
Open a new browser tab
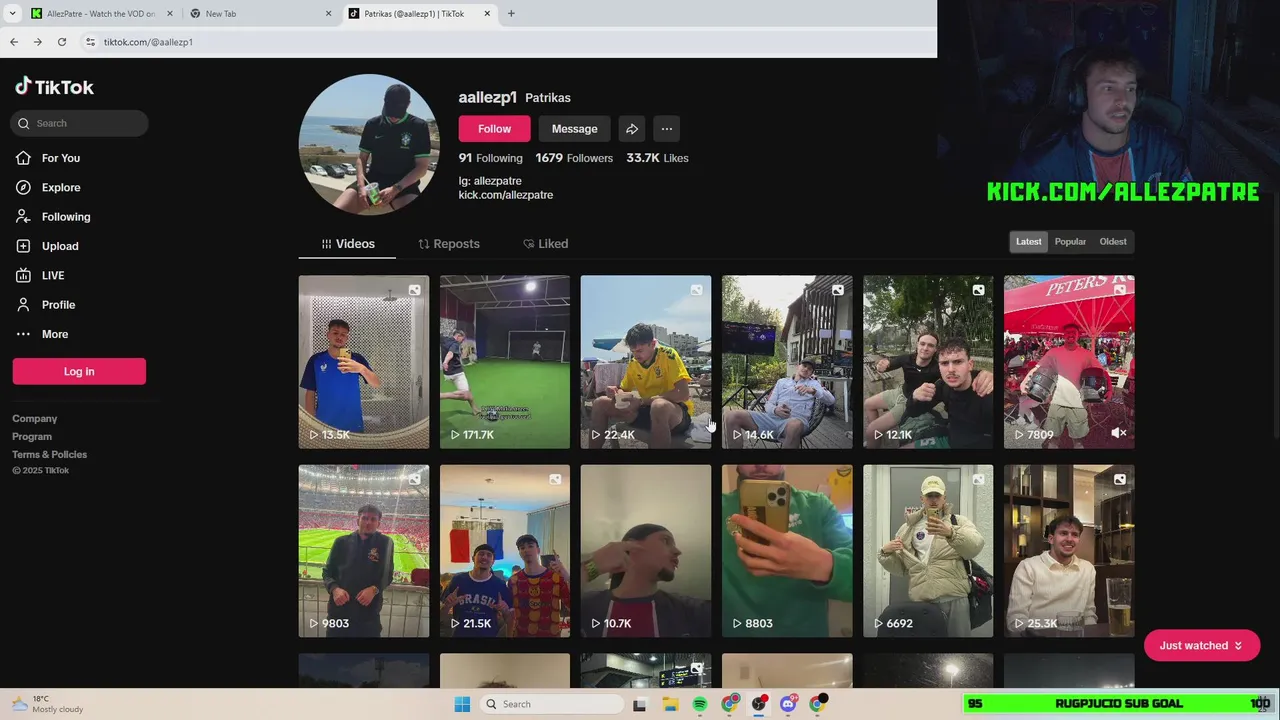511,14
